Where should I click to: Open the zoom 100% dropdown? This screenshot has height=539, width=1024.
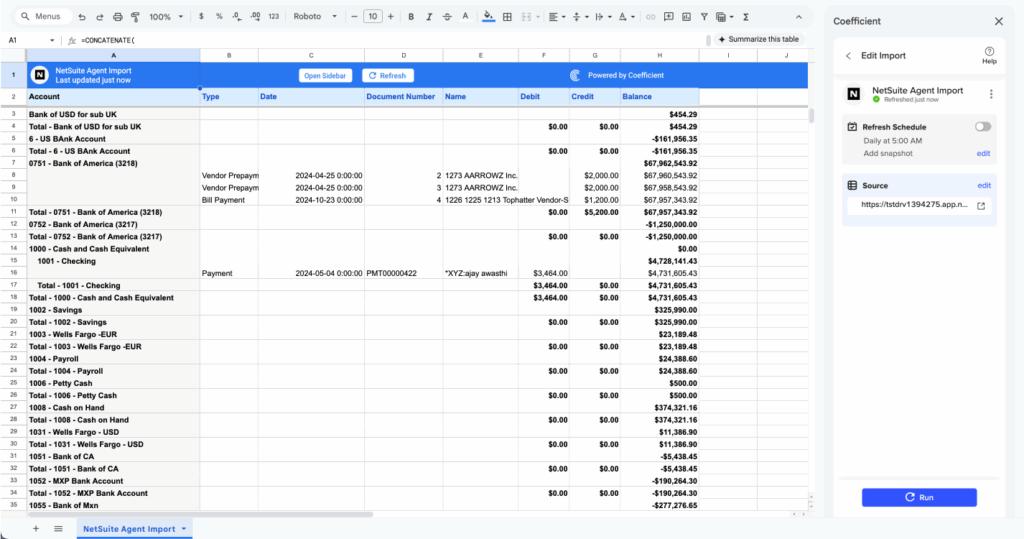click(x=164, y=17)
